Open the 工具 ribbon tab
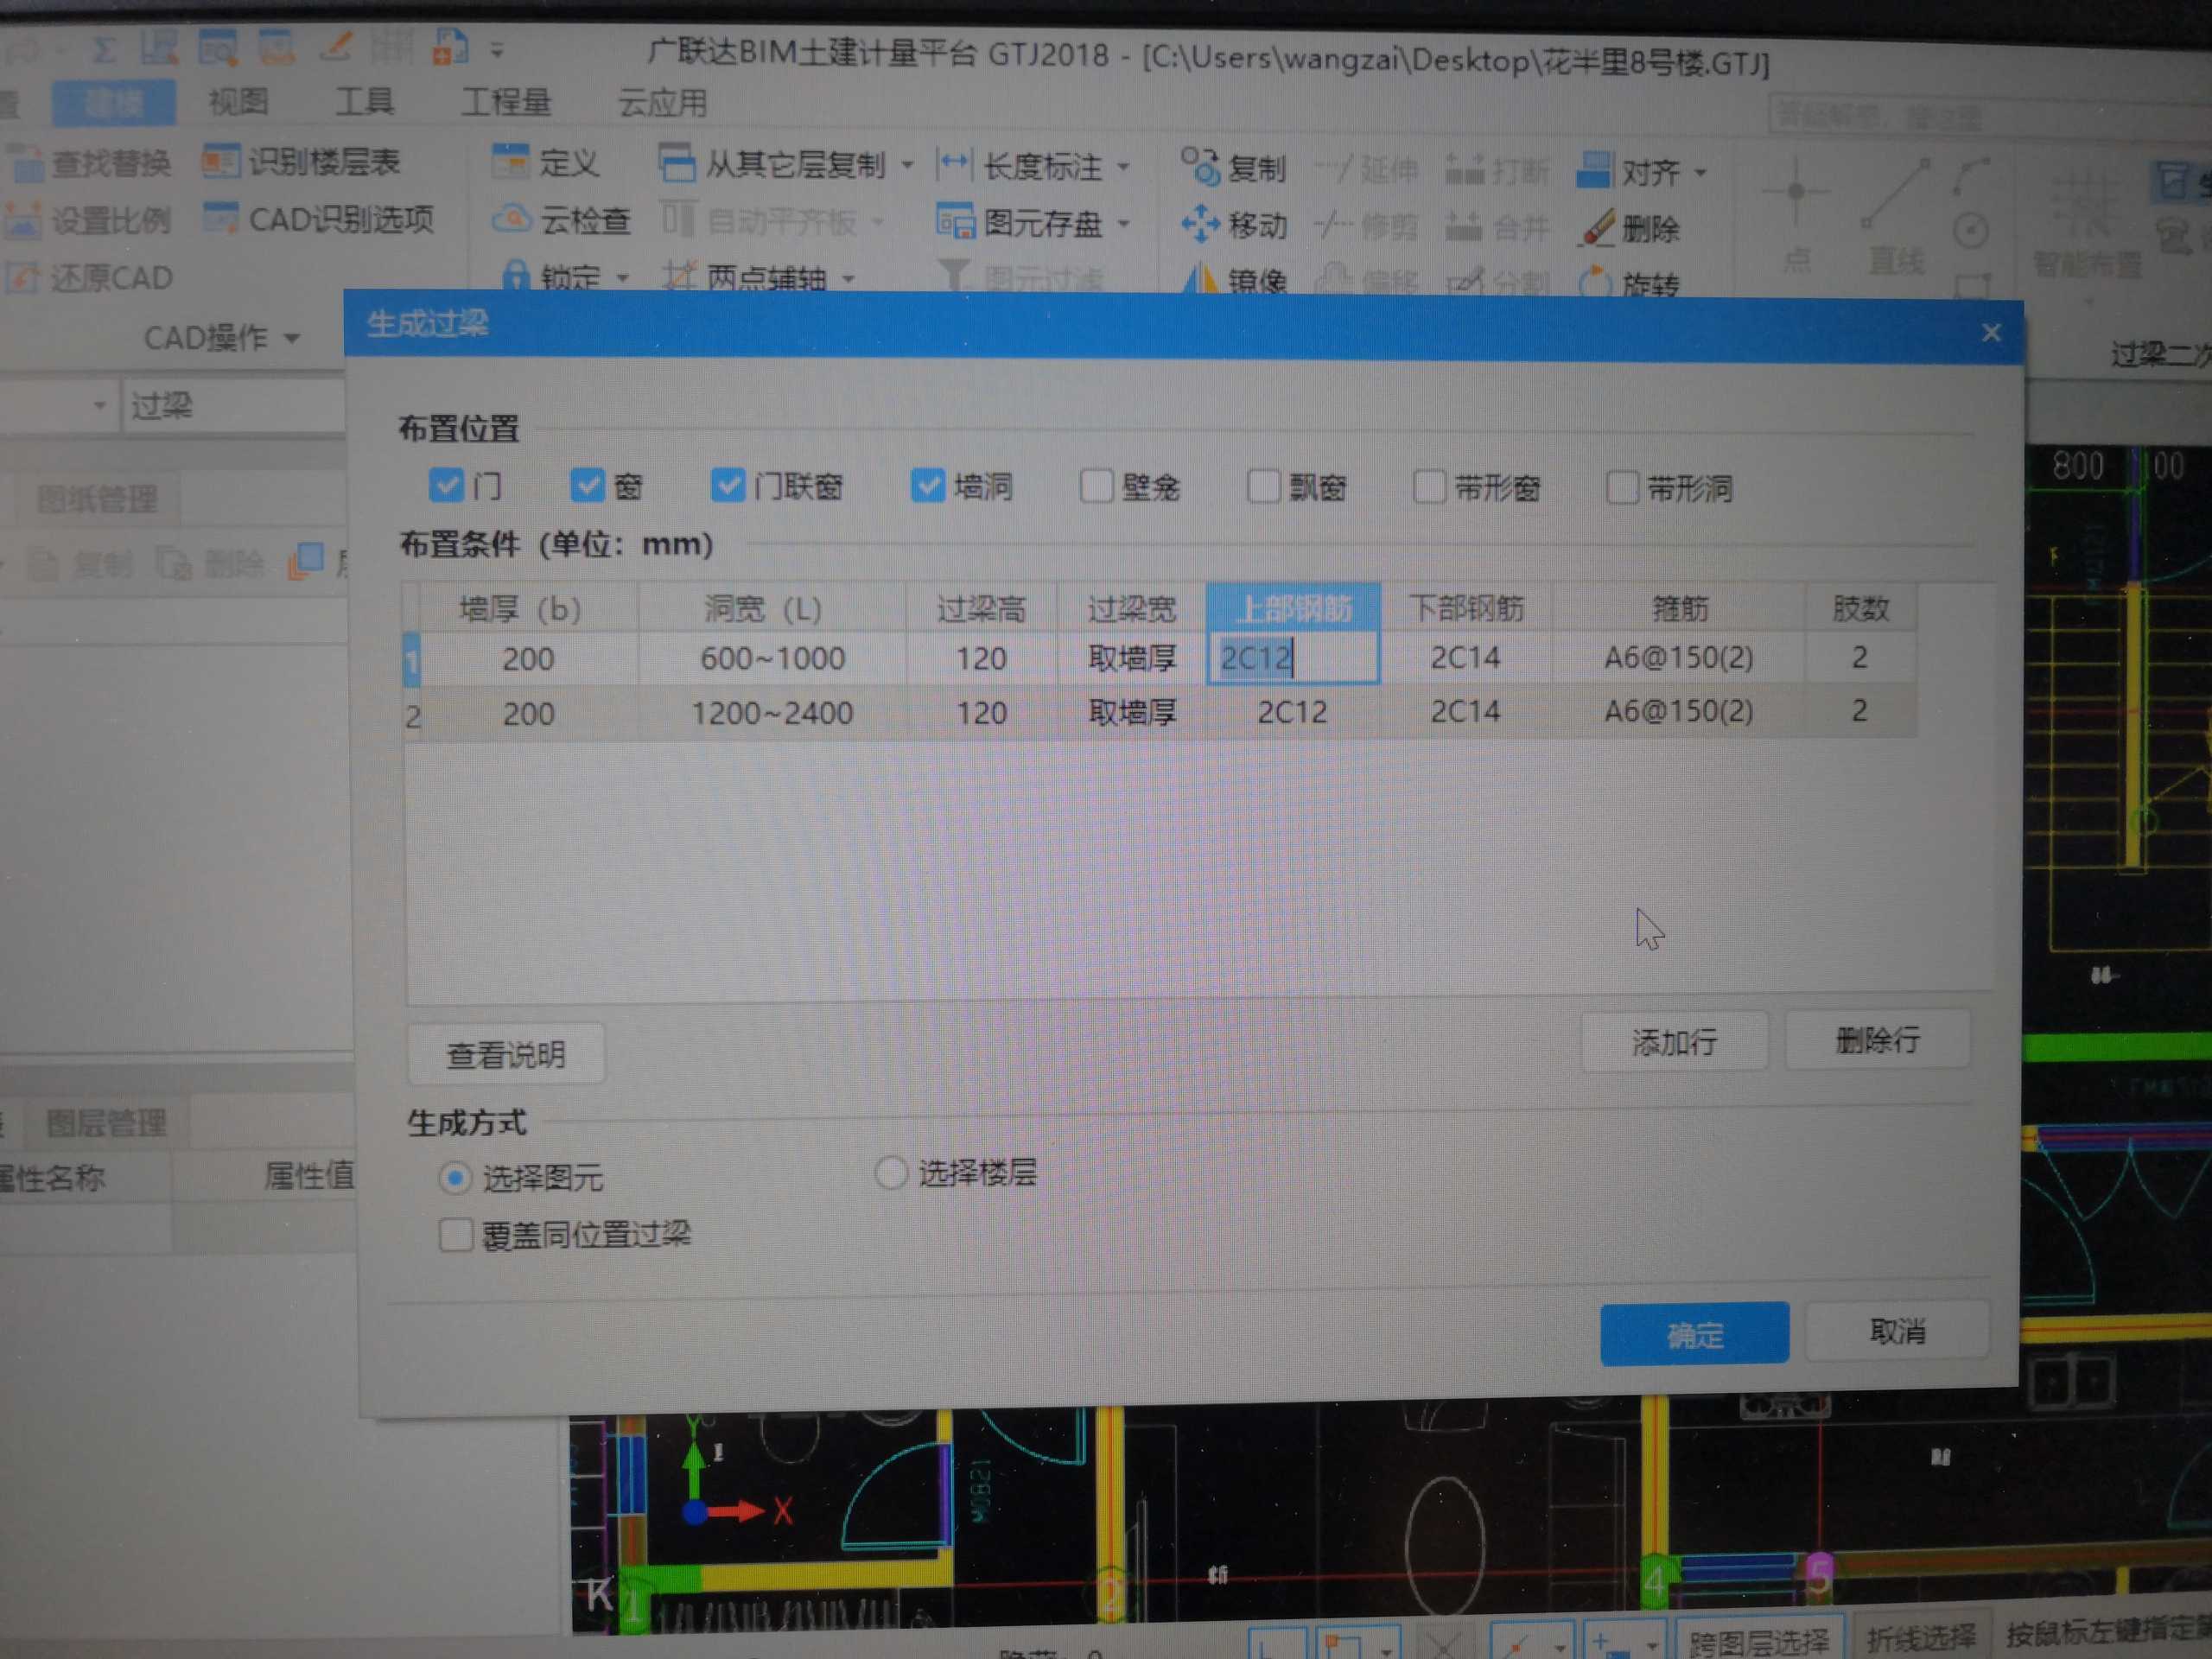The width and height of the screenshot is (2212, 1659). click(364, 102)
